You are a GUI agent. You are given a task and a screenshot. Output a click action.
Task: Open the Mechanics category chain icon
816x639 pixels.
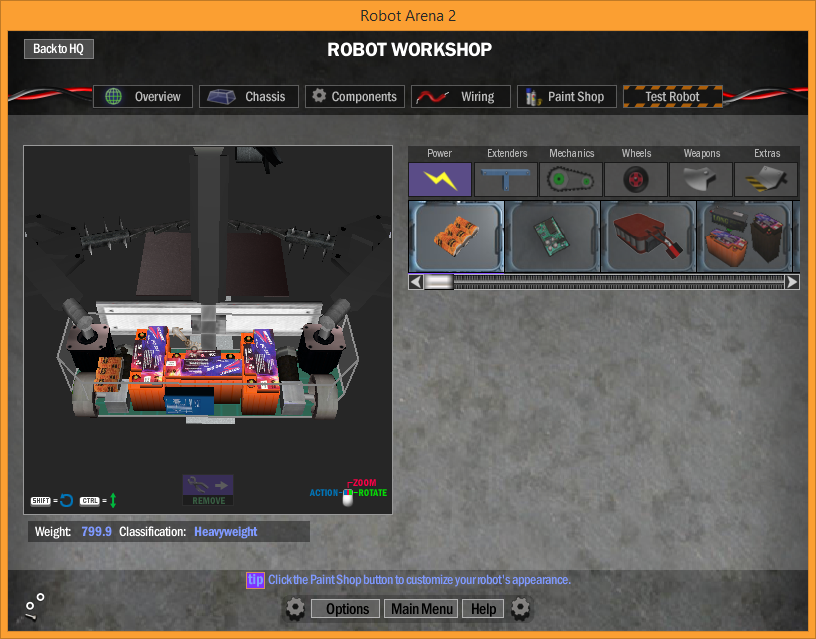click(571, 180)
